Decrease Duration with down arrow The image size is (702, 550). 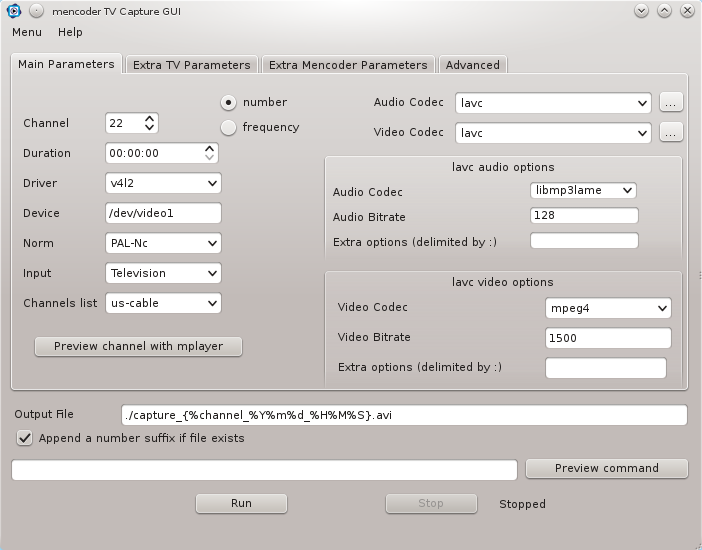(209, 158)
